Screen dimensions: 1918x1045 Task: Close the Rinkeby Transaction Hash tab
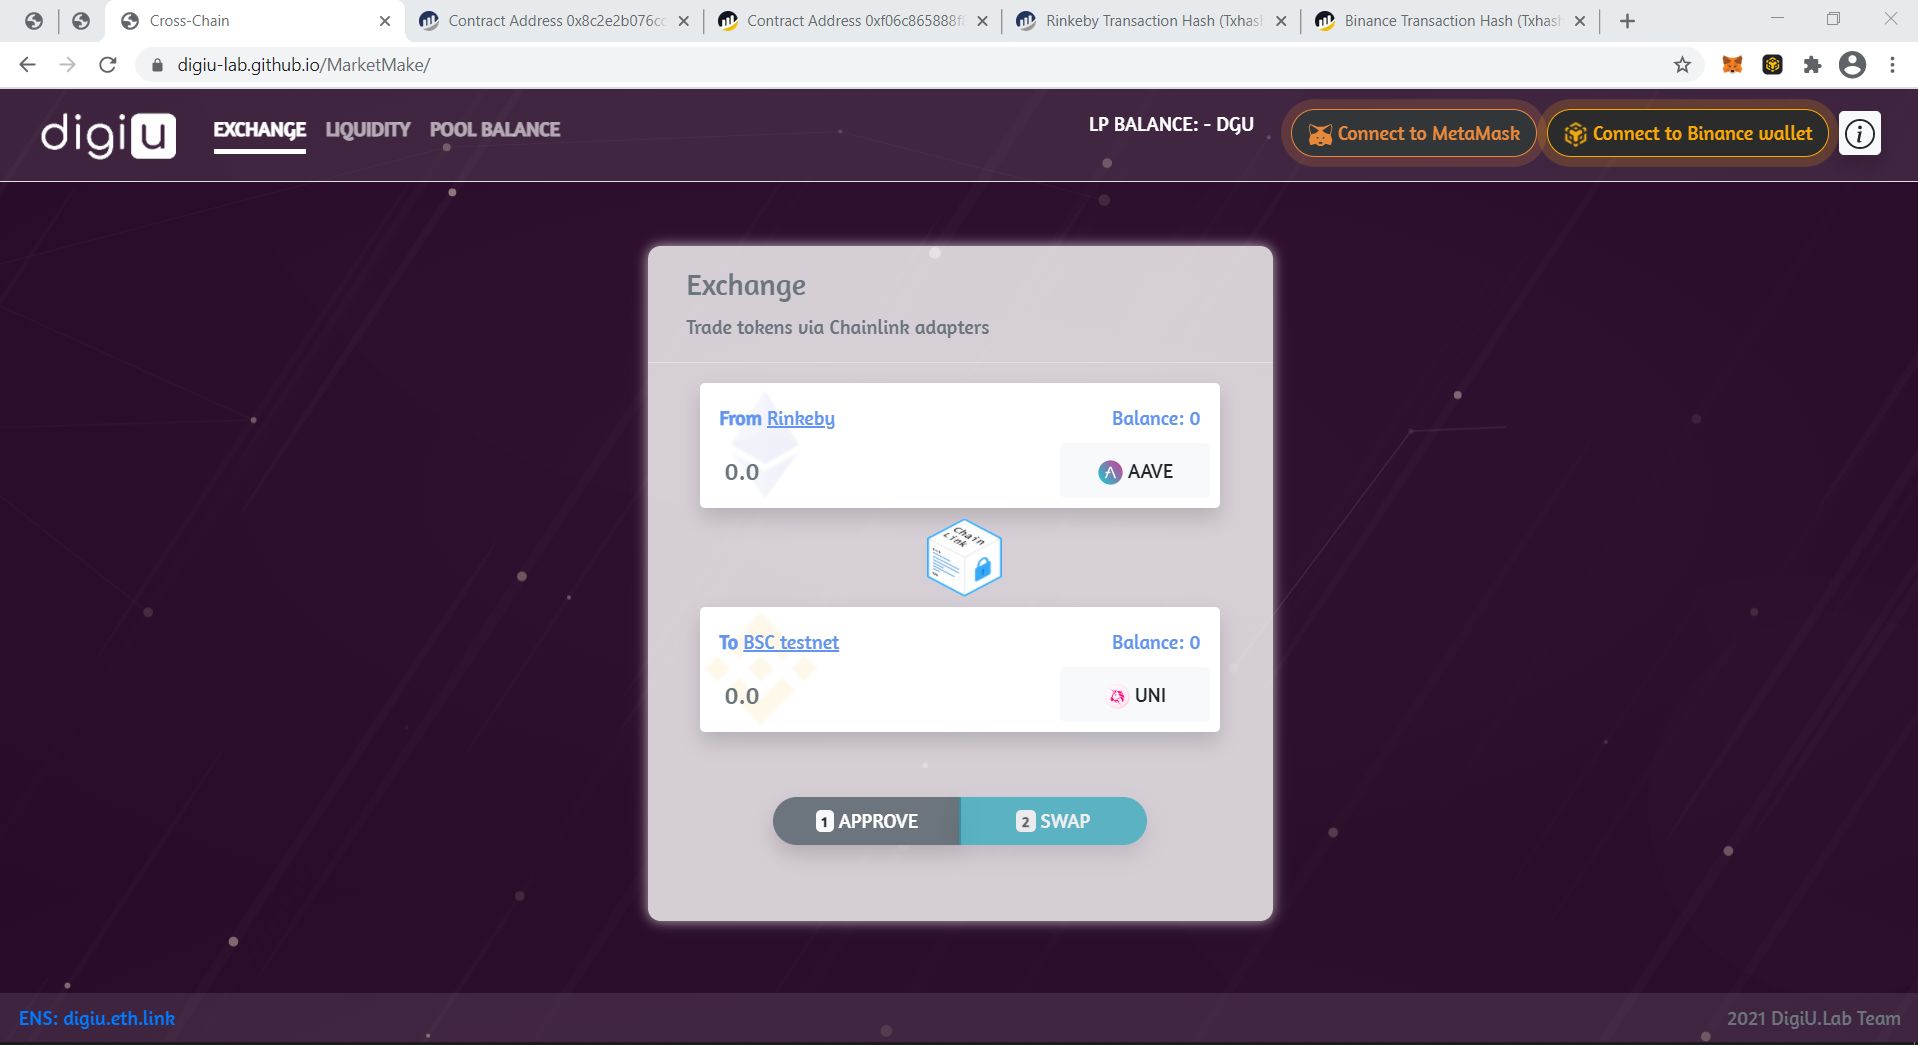[1281, 21]
